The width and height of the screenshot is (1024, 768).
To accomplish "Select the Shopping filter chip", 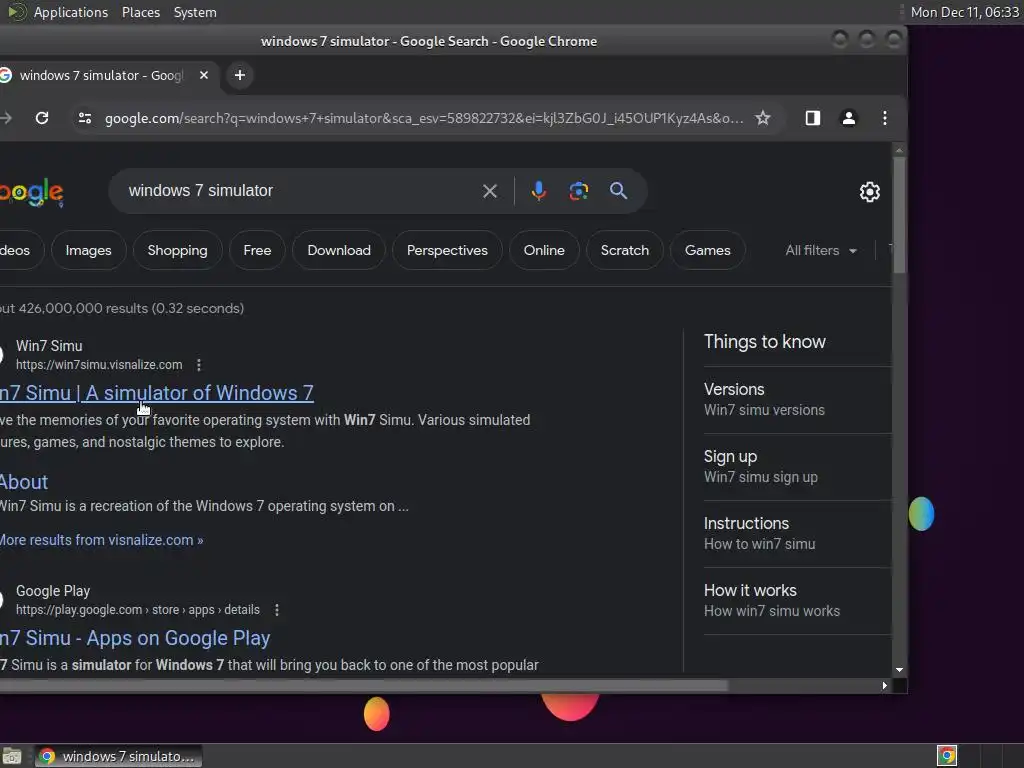I will [178, 250].
